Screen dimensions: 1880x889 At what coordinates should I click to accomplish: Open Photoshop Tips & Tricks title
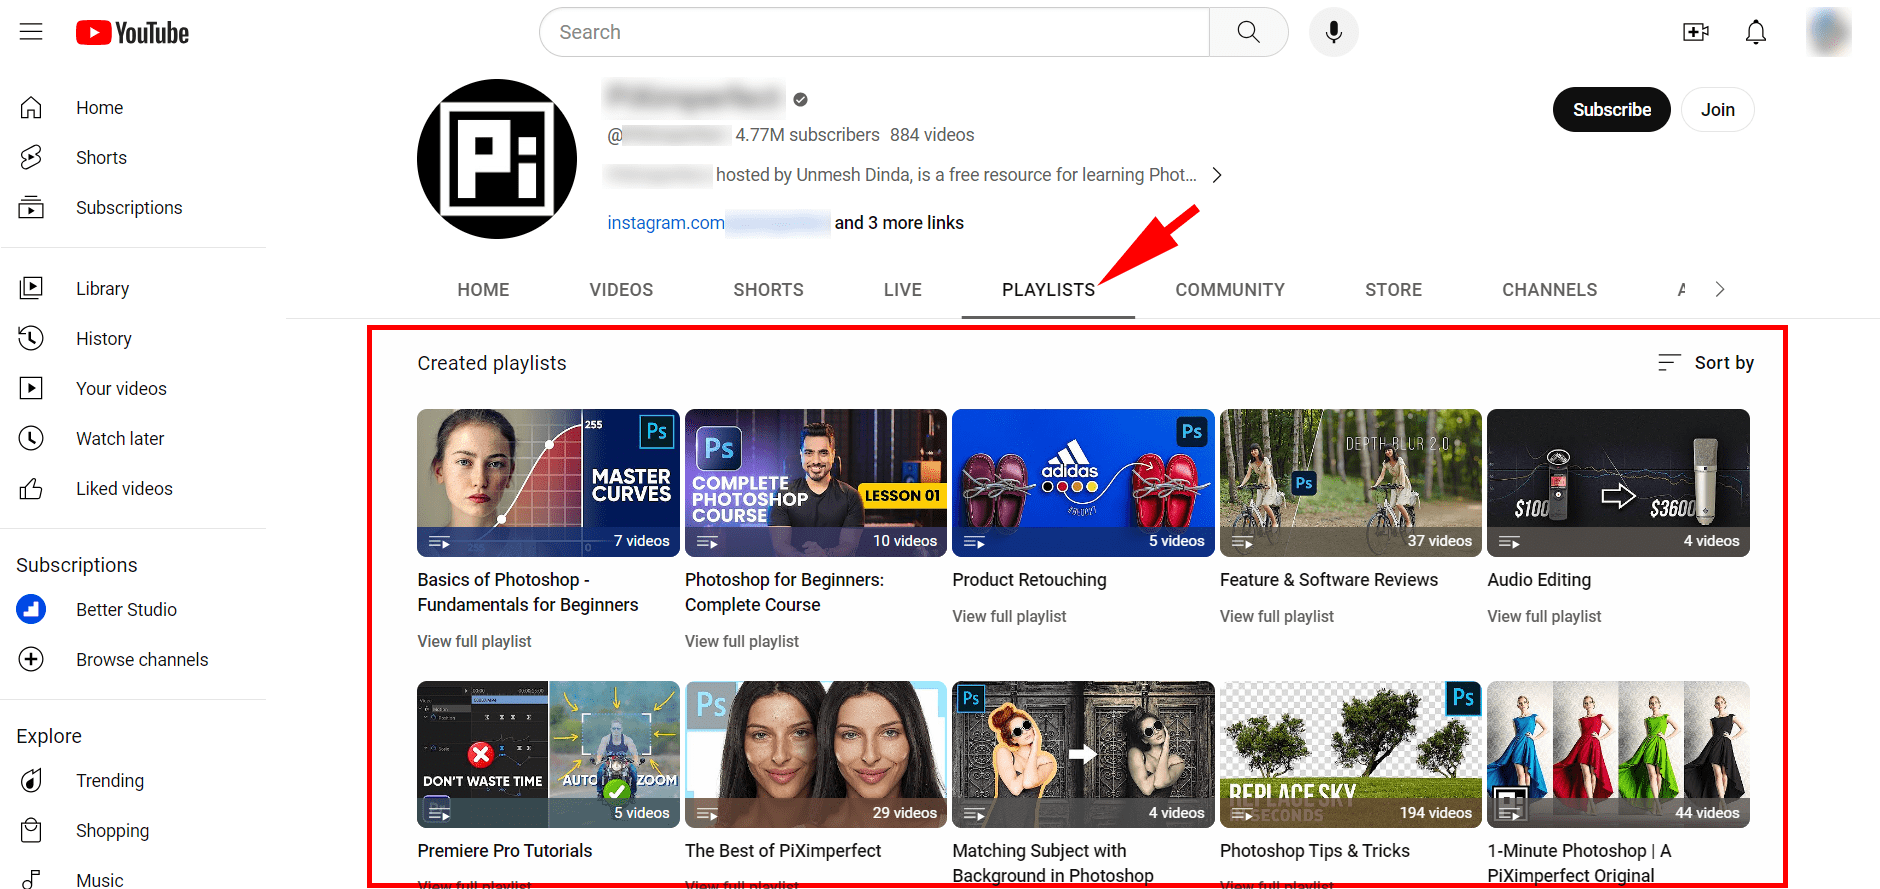point(1314,850)
